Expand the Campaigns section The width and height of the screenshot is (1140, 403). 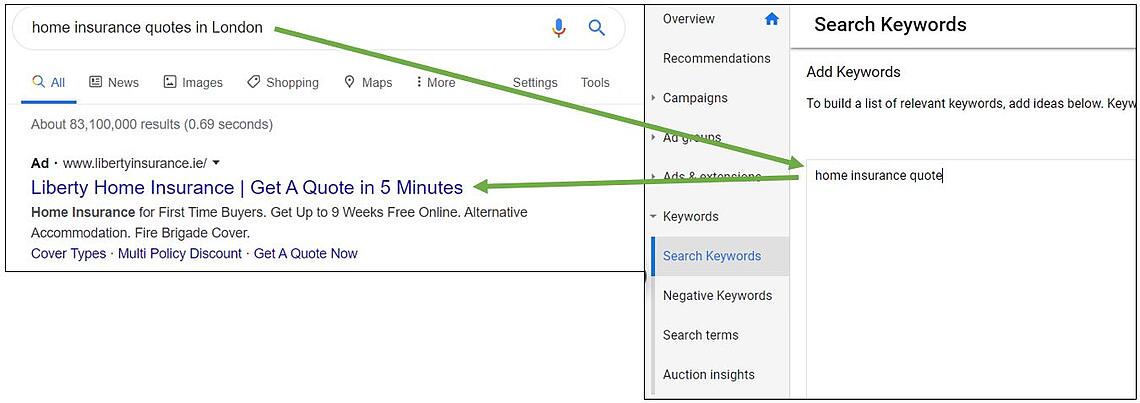point(654,98)
